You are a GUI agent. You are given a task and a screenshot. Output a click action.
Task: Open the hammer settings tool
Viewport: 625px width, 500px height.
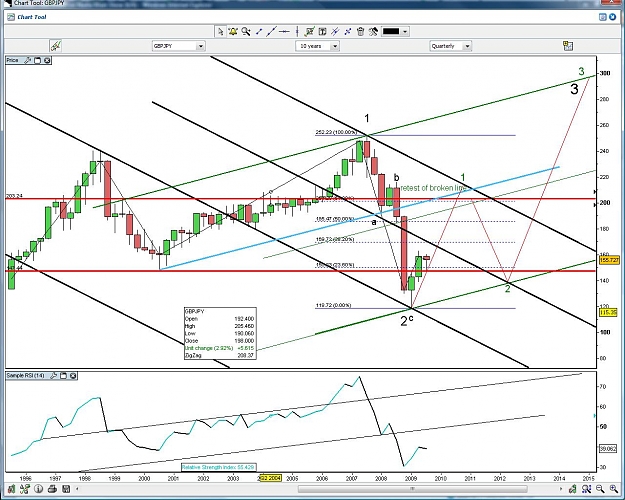pos(373,31)
